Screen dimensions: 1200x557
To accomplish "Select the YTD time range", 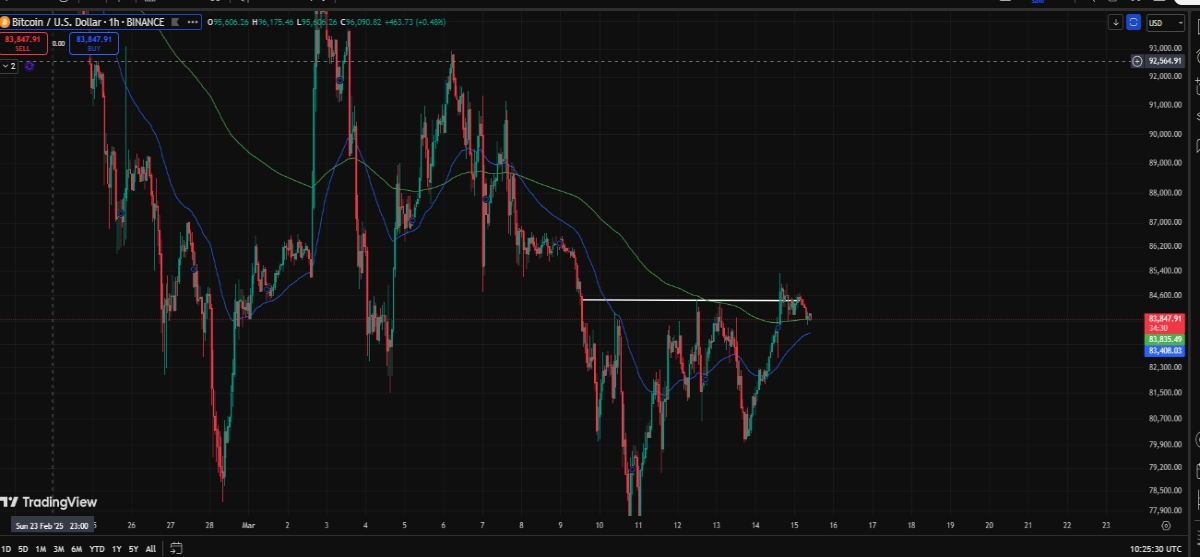I will [x=97, y=549].
